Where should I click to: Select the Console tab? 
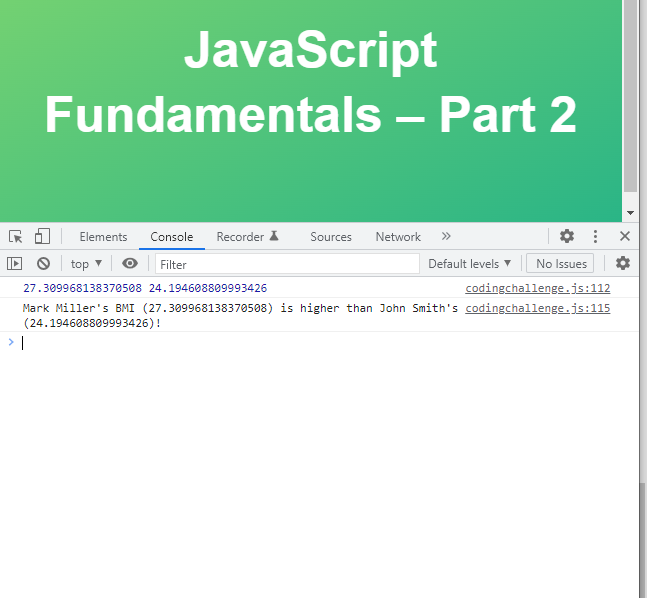(x=172, y=237)
